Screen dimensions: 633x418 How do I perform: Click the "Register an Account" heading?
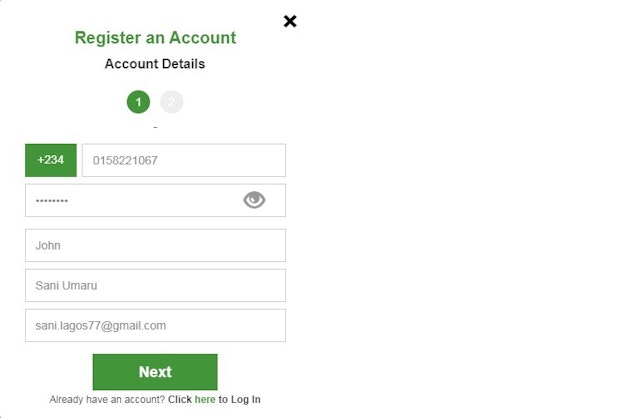(x=155, y=38)
